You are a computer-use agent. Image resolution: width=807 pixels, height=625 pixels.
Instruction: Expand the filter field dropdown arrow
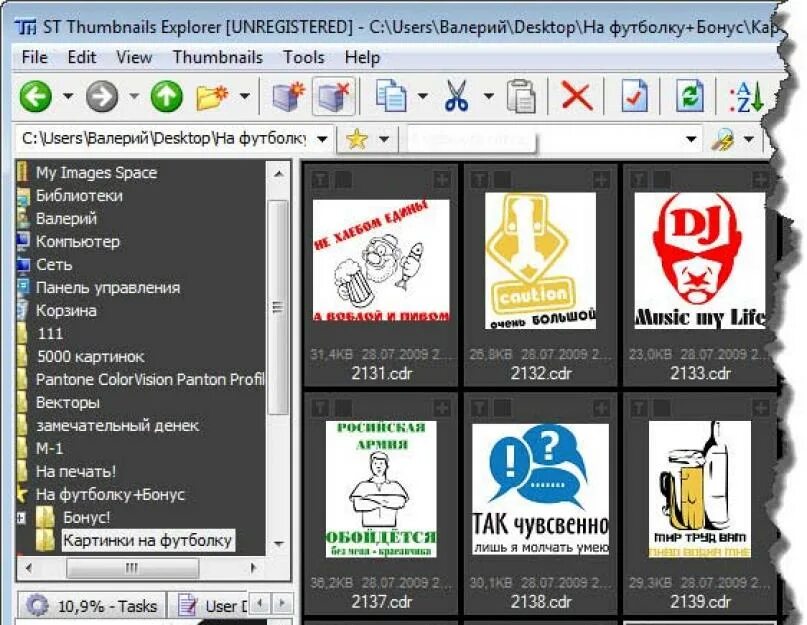691,139
